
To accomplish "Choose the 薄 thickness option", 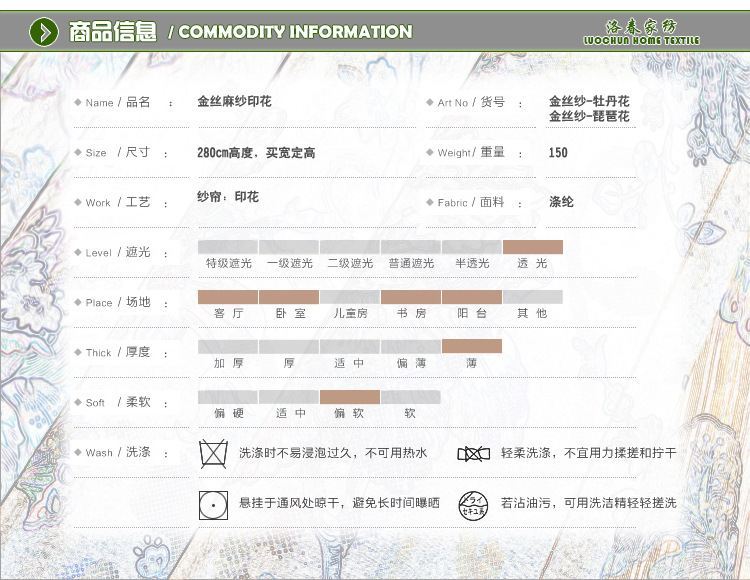I will tap(471, 347).
